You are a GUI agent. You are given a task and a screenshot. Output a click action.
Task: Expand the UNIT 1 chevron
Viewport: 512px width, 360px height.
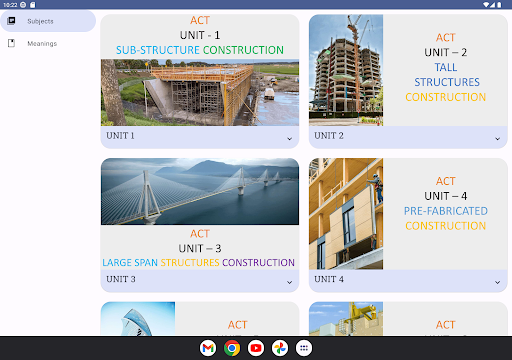click(290, 139)
